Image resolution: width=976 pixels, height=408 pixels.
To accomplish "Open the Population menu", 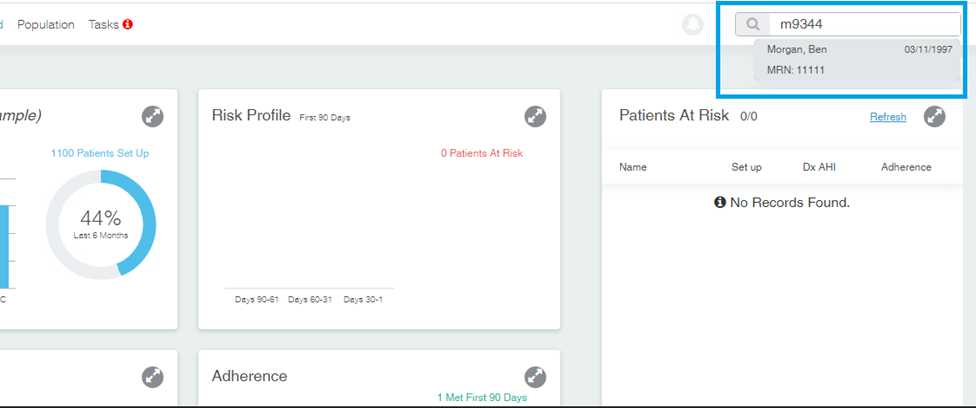I will (x=46, y=25).
